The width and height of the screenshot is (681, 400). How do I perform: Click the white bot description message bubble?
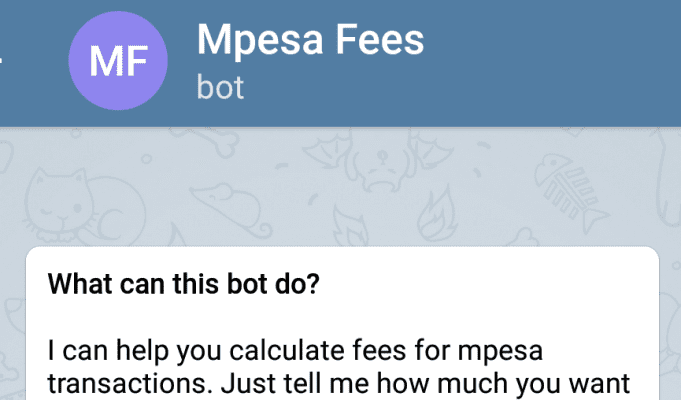point(342,323)
